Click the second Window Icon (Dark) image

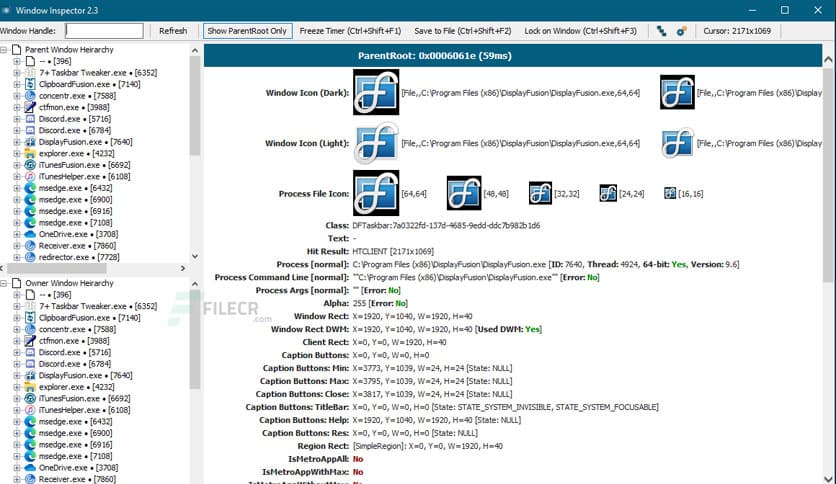coord(677,92)
